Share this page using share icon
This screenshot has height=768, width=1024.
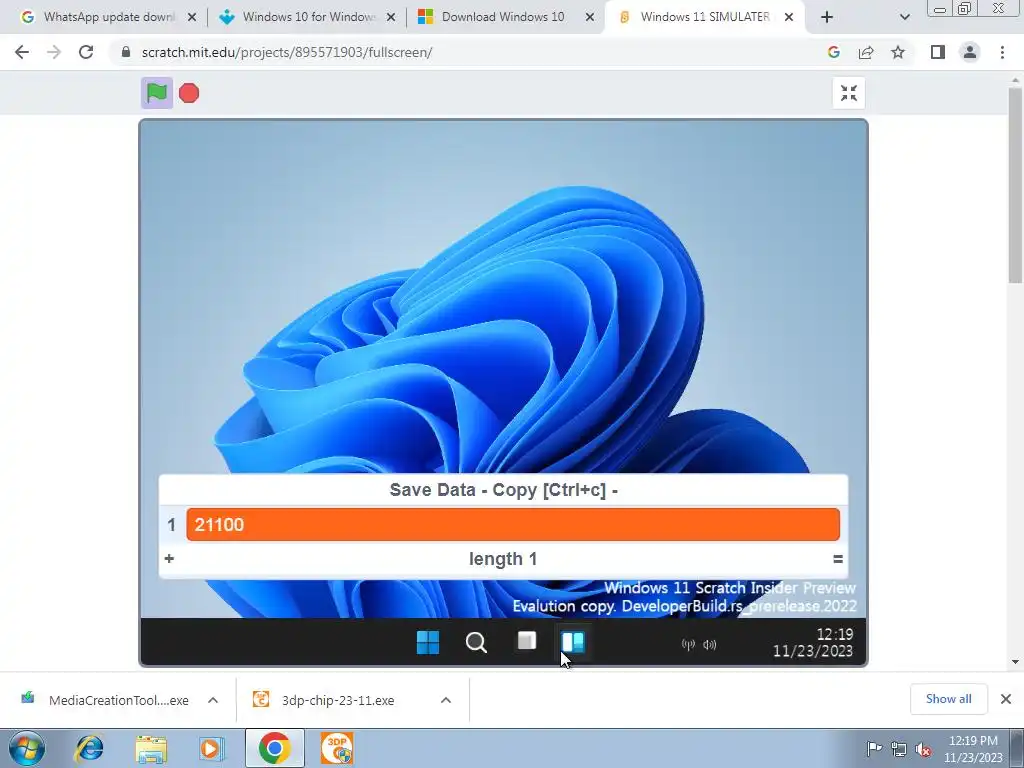(866, 52)
